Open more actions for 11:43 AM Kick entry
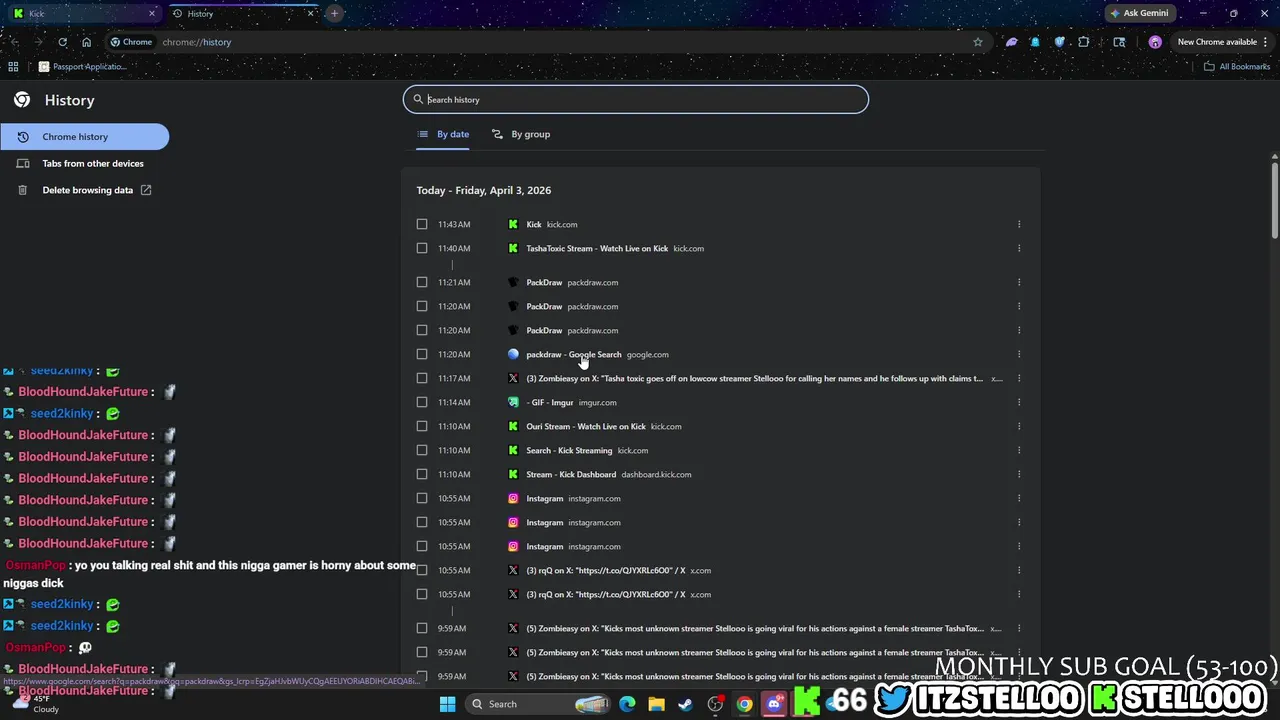1280x720 pixels. [x=1019, y=224]
